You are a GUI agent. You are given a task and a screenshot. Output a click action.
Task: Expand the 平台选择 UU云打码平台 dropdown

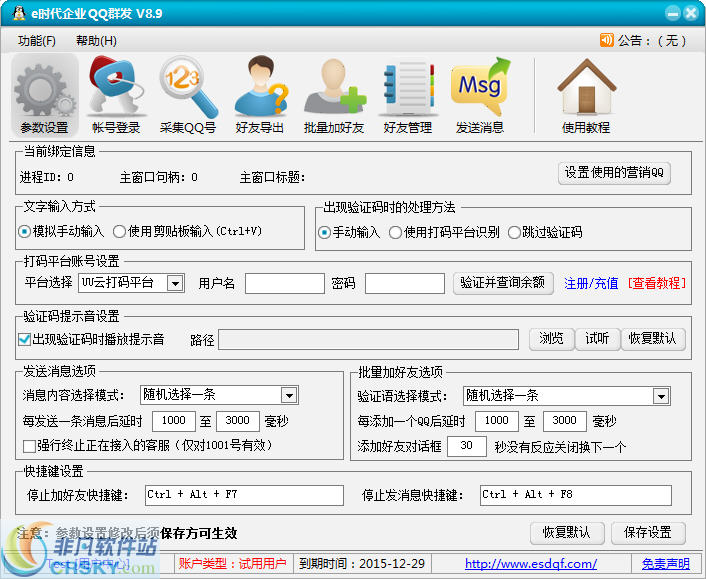175,283
